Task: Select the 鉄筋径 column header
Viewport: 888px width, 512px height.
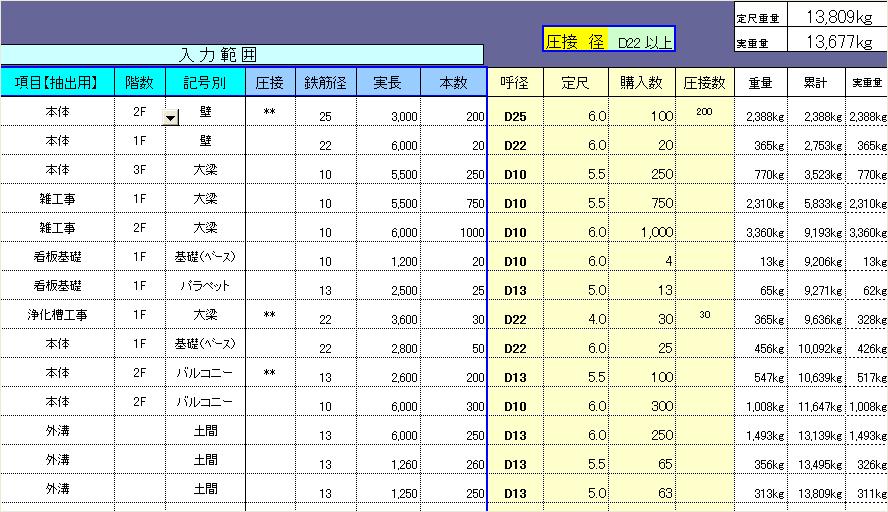Action: point(326,83)
